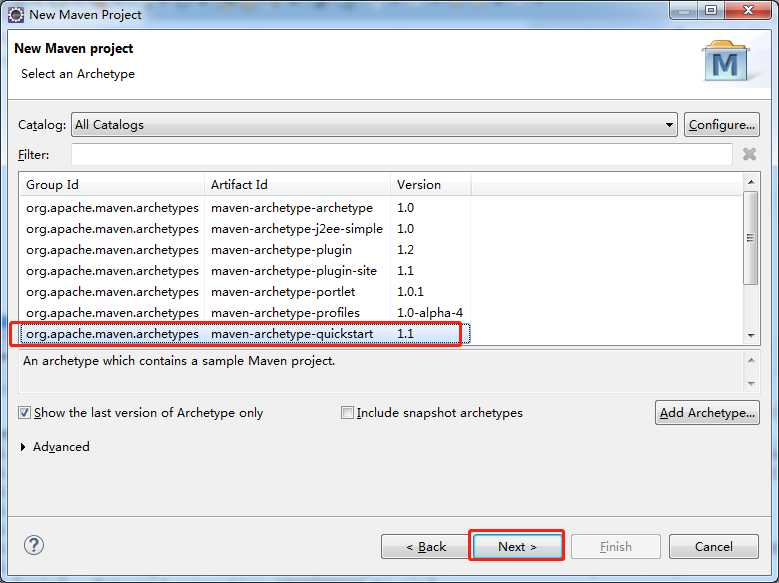This screenshot has width=779, height=583.
Task: Click the Add Archetype... button
Action: click(707, 413)
